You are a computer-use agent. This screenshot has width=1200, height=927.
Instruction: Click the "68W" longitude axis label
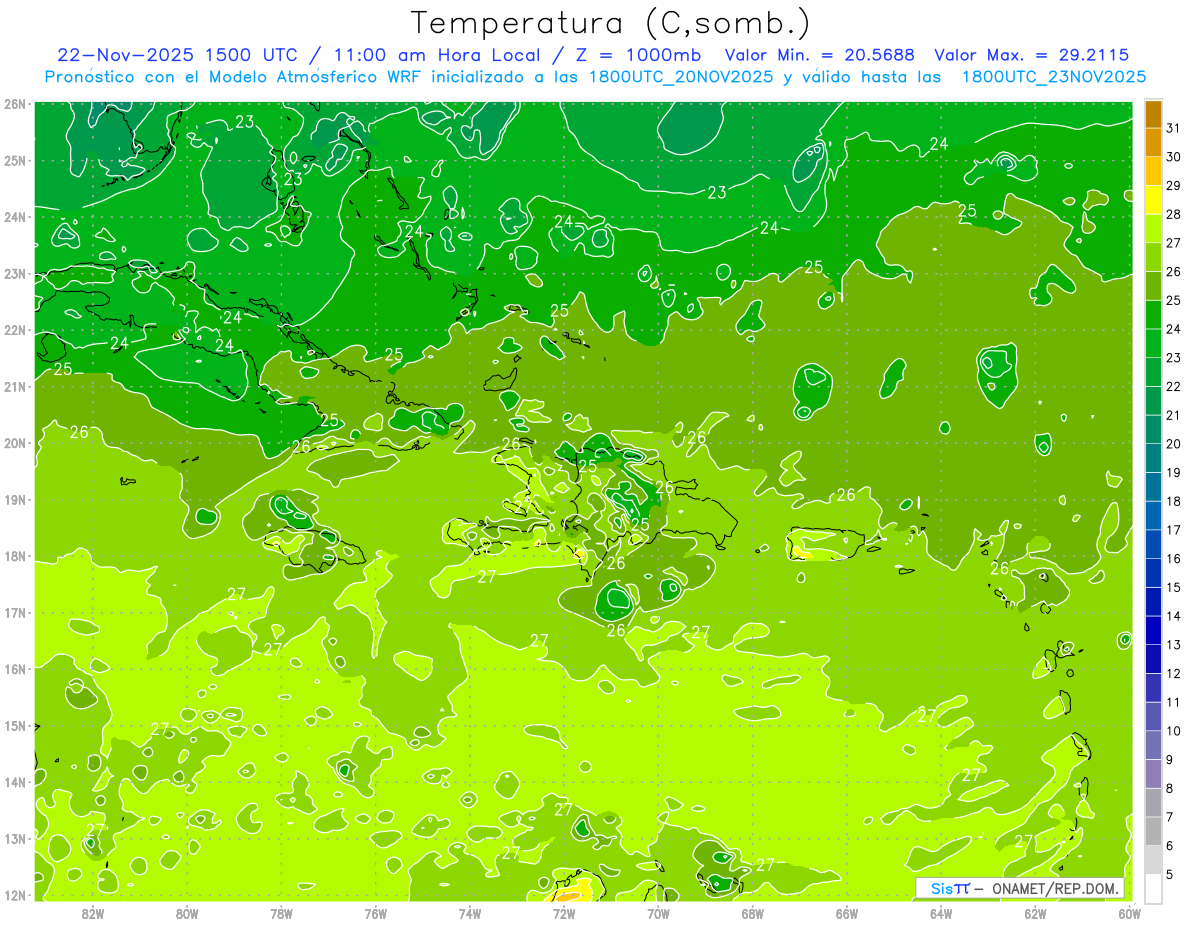click(753, 913)
